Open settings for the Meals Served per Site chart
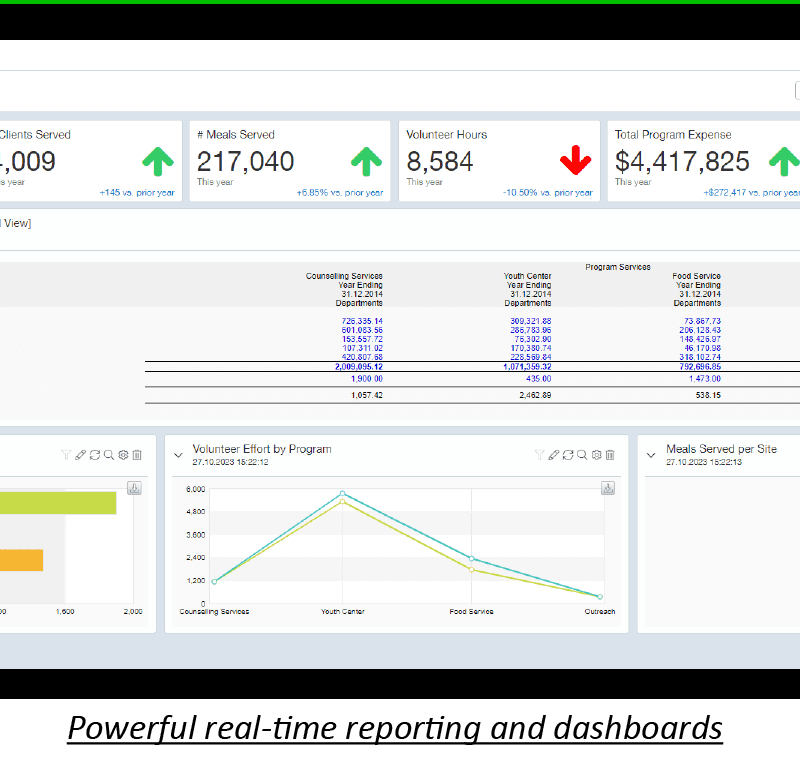 pyautogui.click(x=797, y=455)
